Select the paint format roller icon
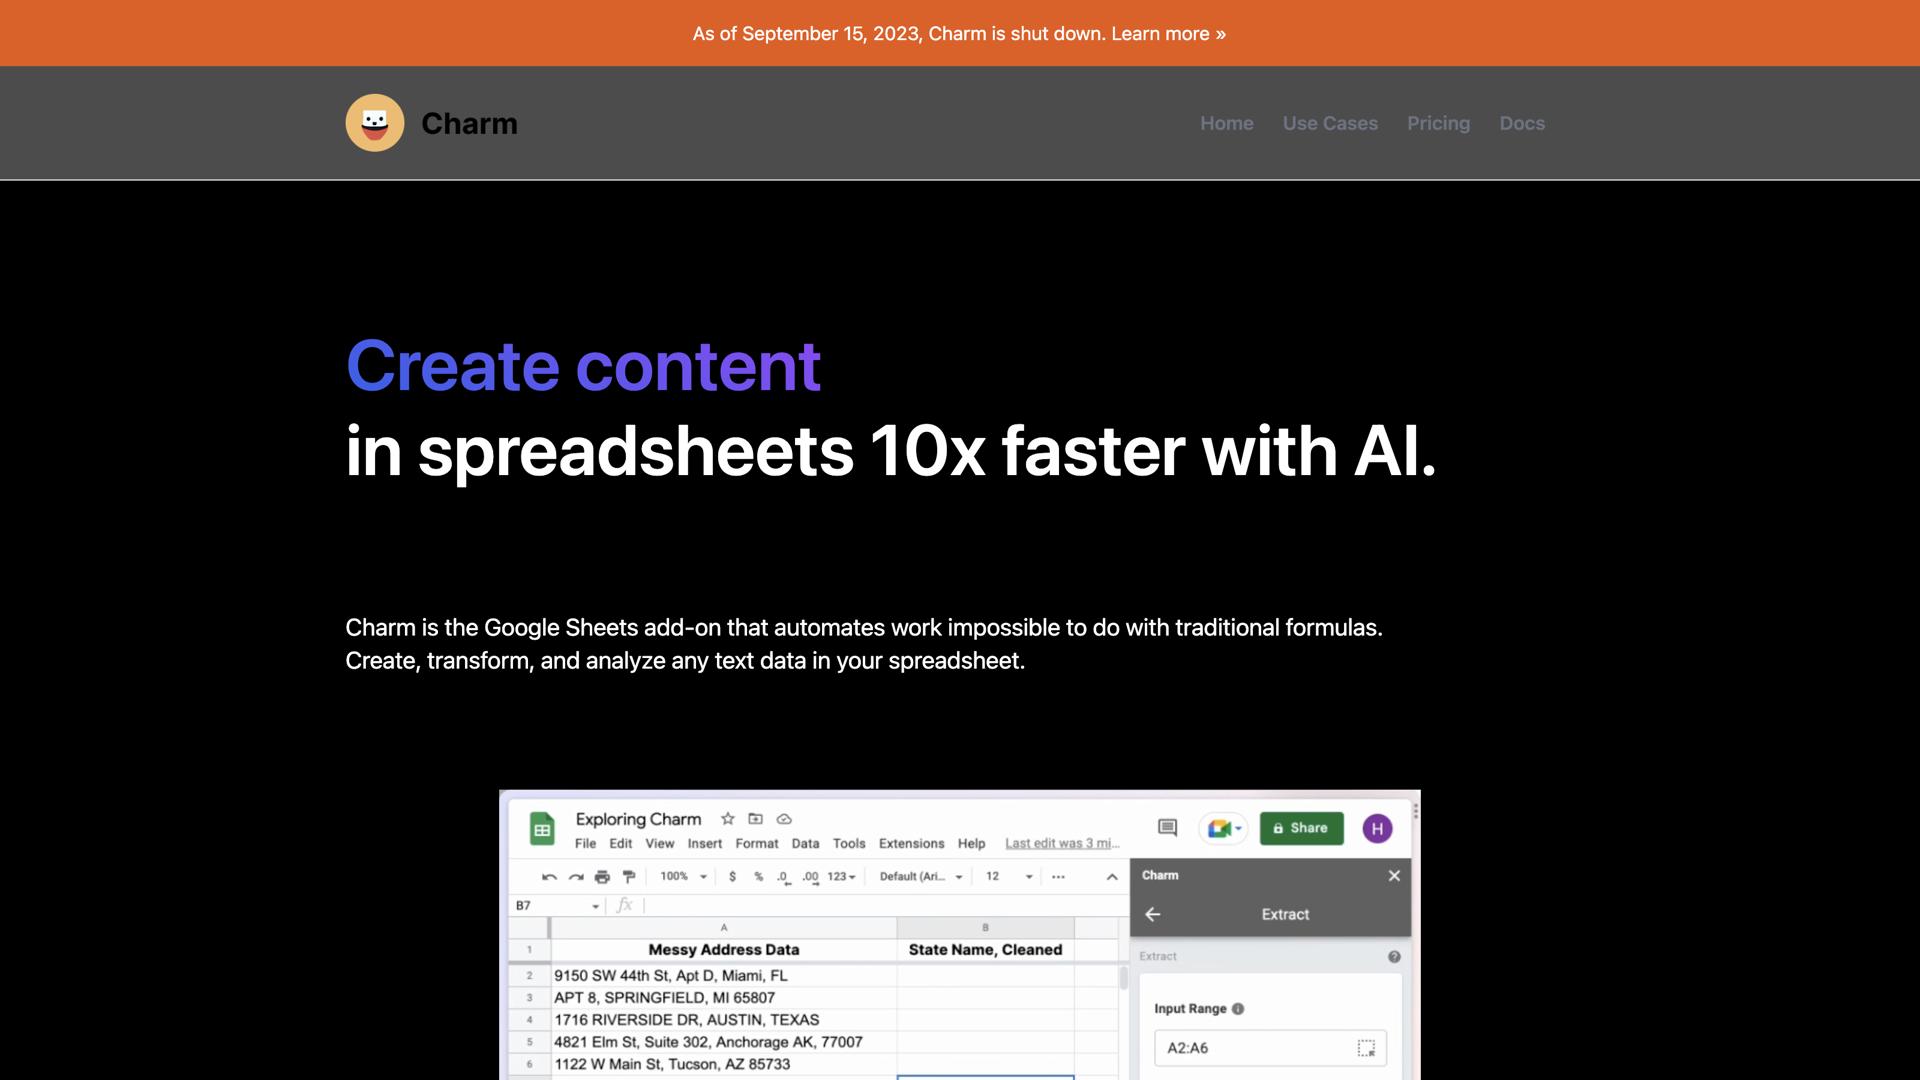This screenshot has height=1080, width=1920. [x=629, y=877]
